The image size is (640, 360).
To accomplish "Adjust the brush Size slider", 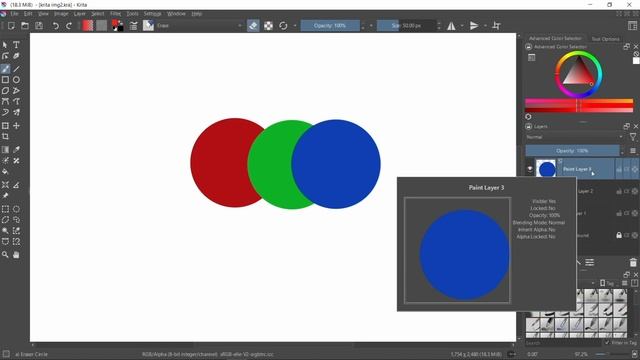I will 406,26.
